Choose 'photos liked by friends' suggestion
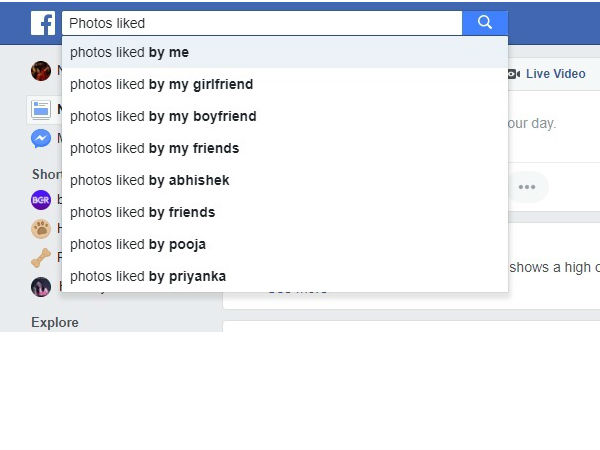600x450 pixels. click(x=285, y=212)
